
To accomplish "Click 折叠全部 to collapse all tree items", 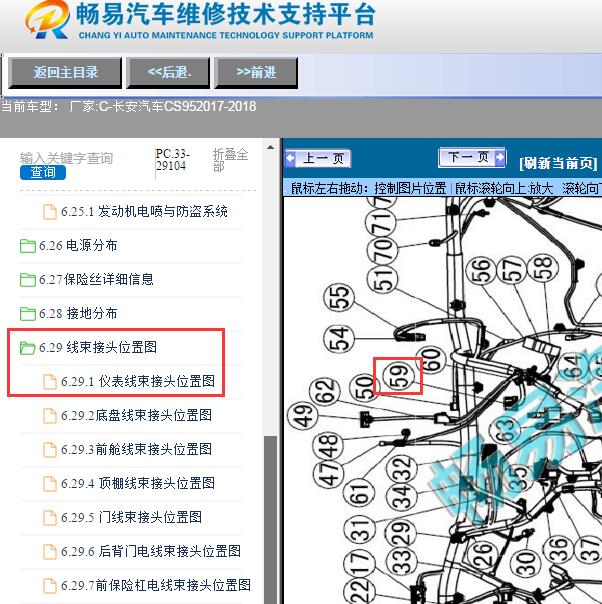I will 230,160.
